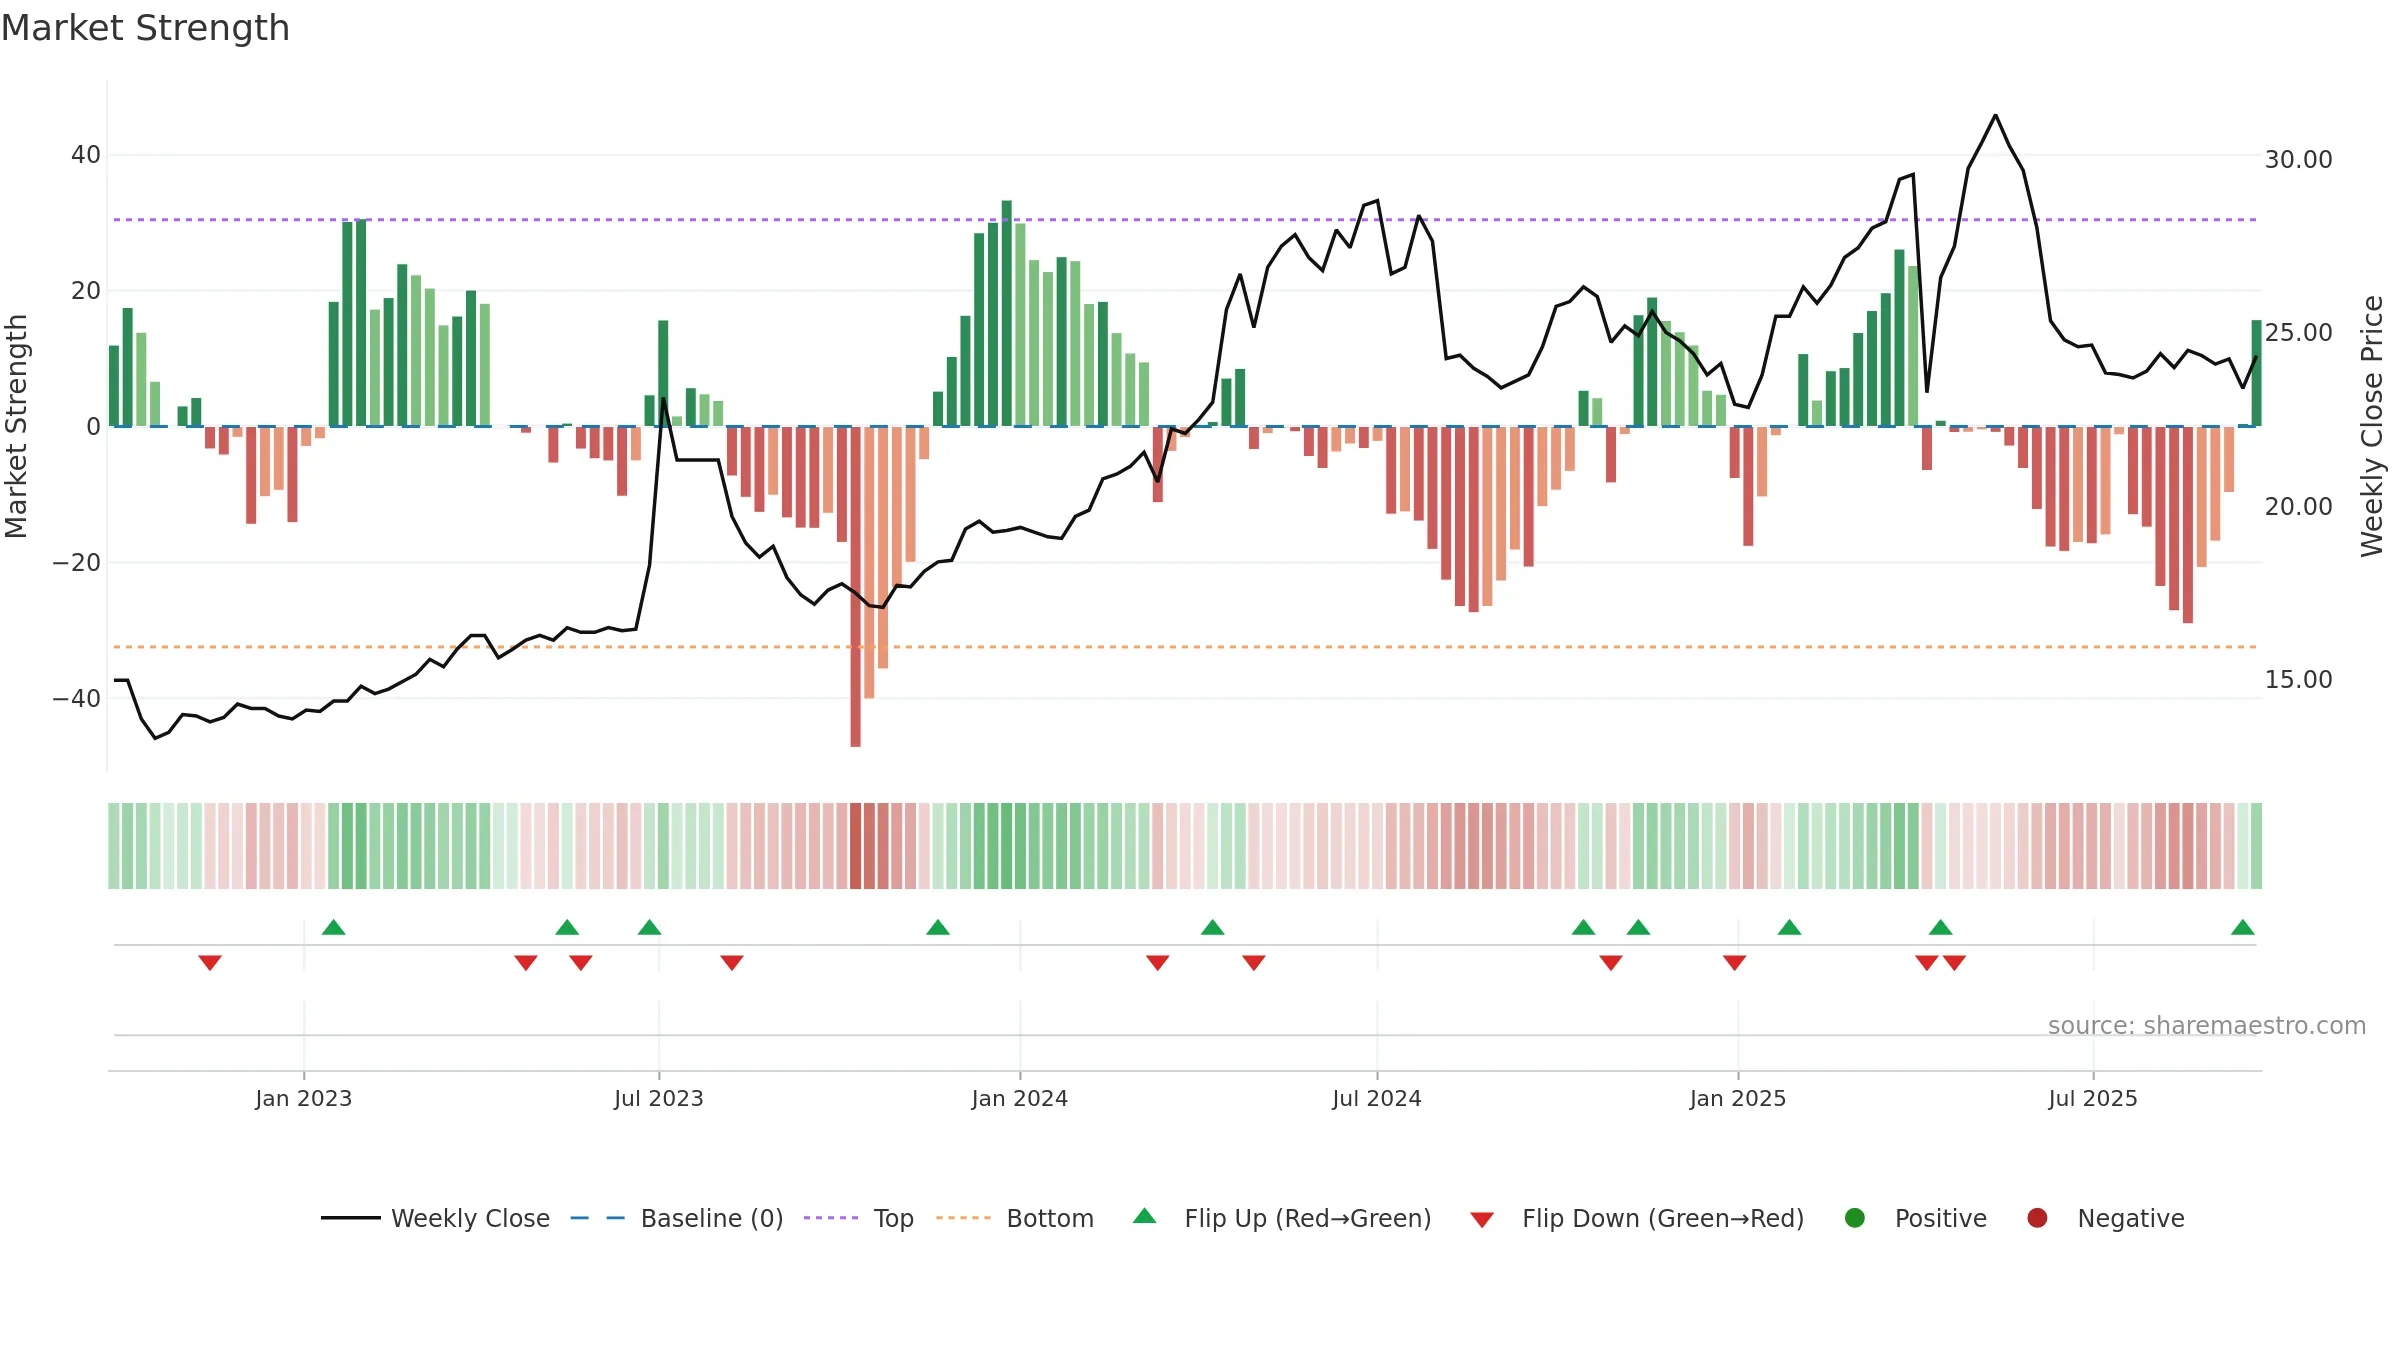
Task: Click the first flip-down marker before Jan 2023
Action: (x=210, y=962)
